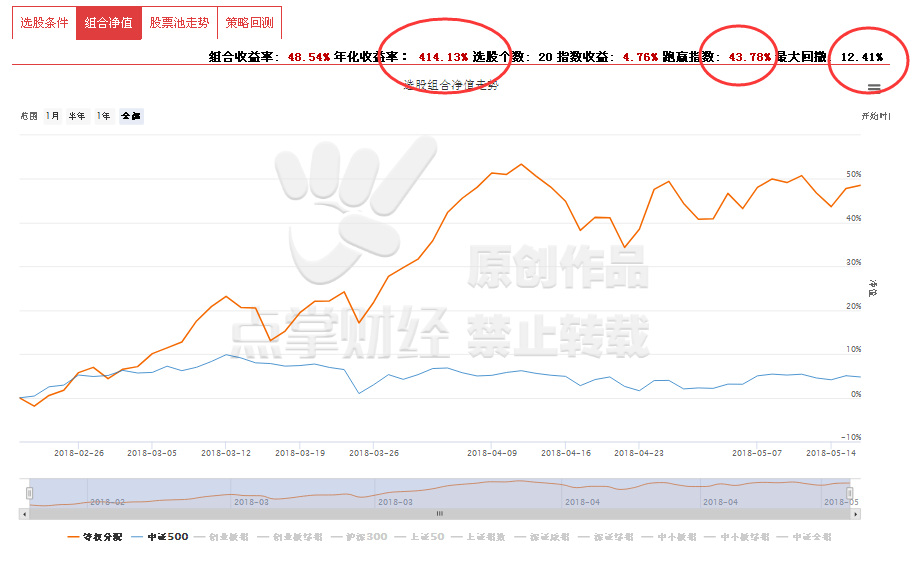Click the 2018-04-09 x-axis date label
This screenshot has width=918, height=561.
(x=492, y=453)
